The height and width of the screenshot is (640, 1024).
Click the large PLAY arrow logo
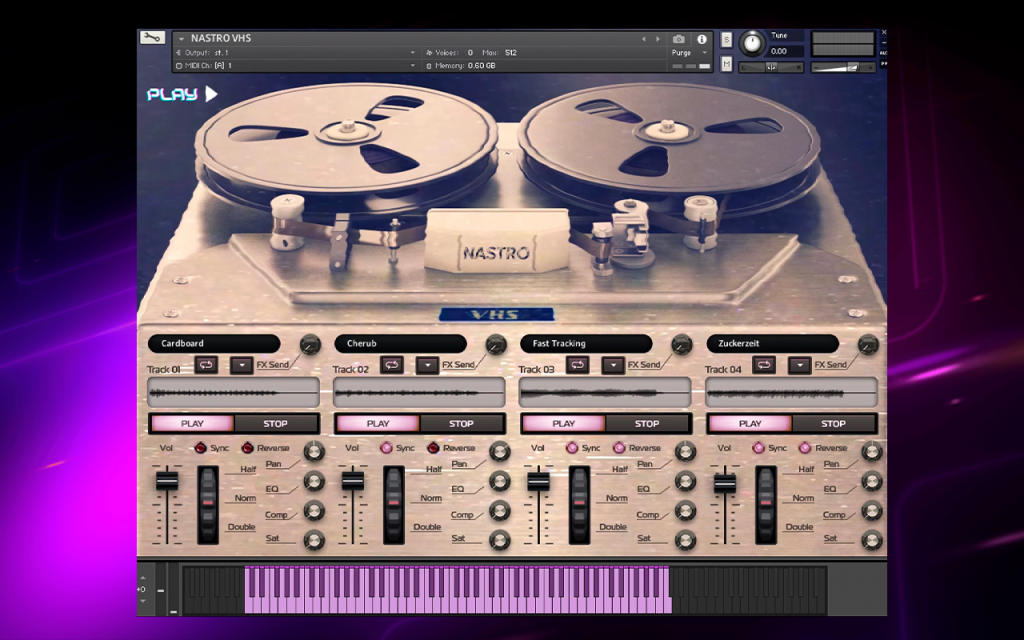[182, 94]
